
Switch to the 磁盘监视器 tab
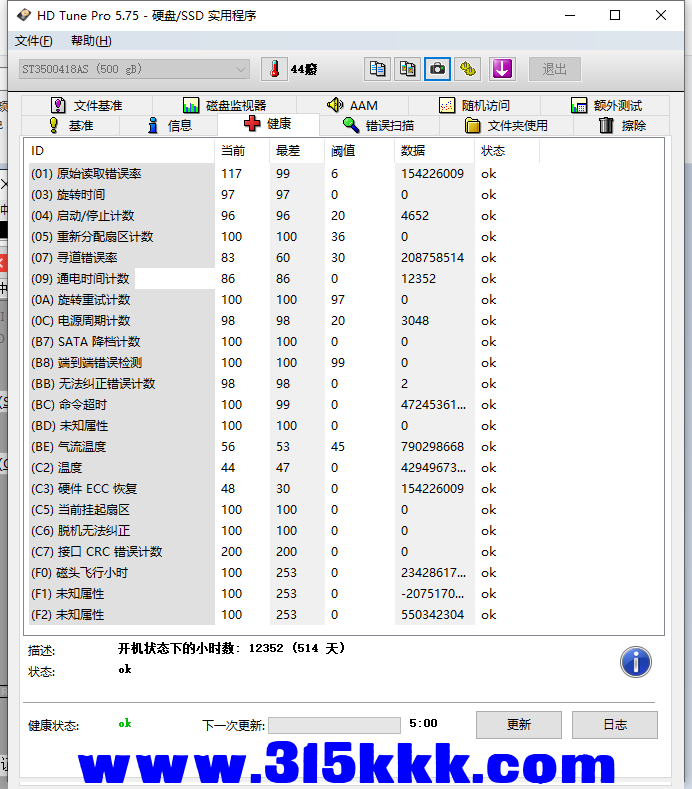(x=224, y=105)
